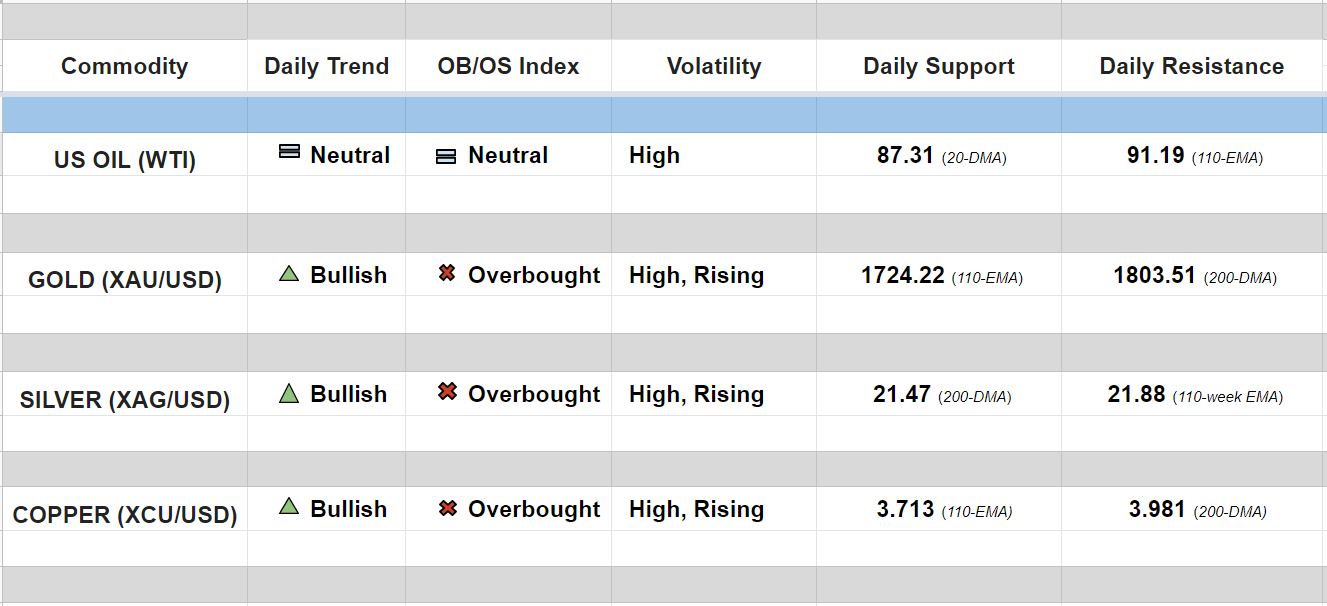Select the OB/OS Index header cell
The height and width of the screenshot is (606, 1327).
click(508, 67)
